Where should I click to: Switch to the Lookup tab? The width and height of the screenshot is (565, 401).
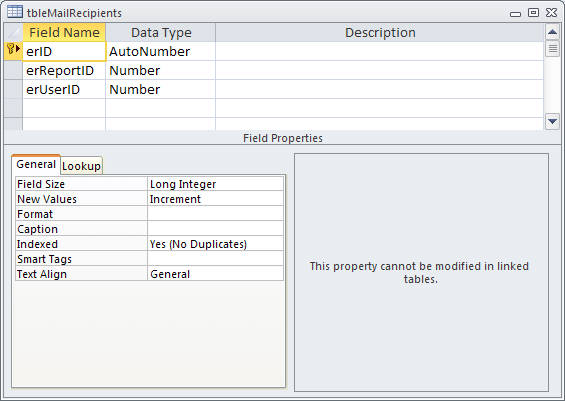[x=81, y=166]
